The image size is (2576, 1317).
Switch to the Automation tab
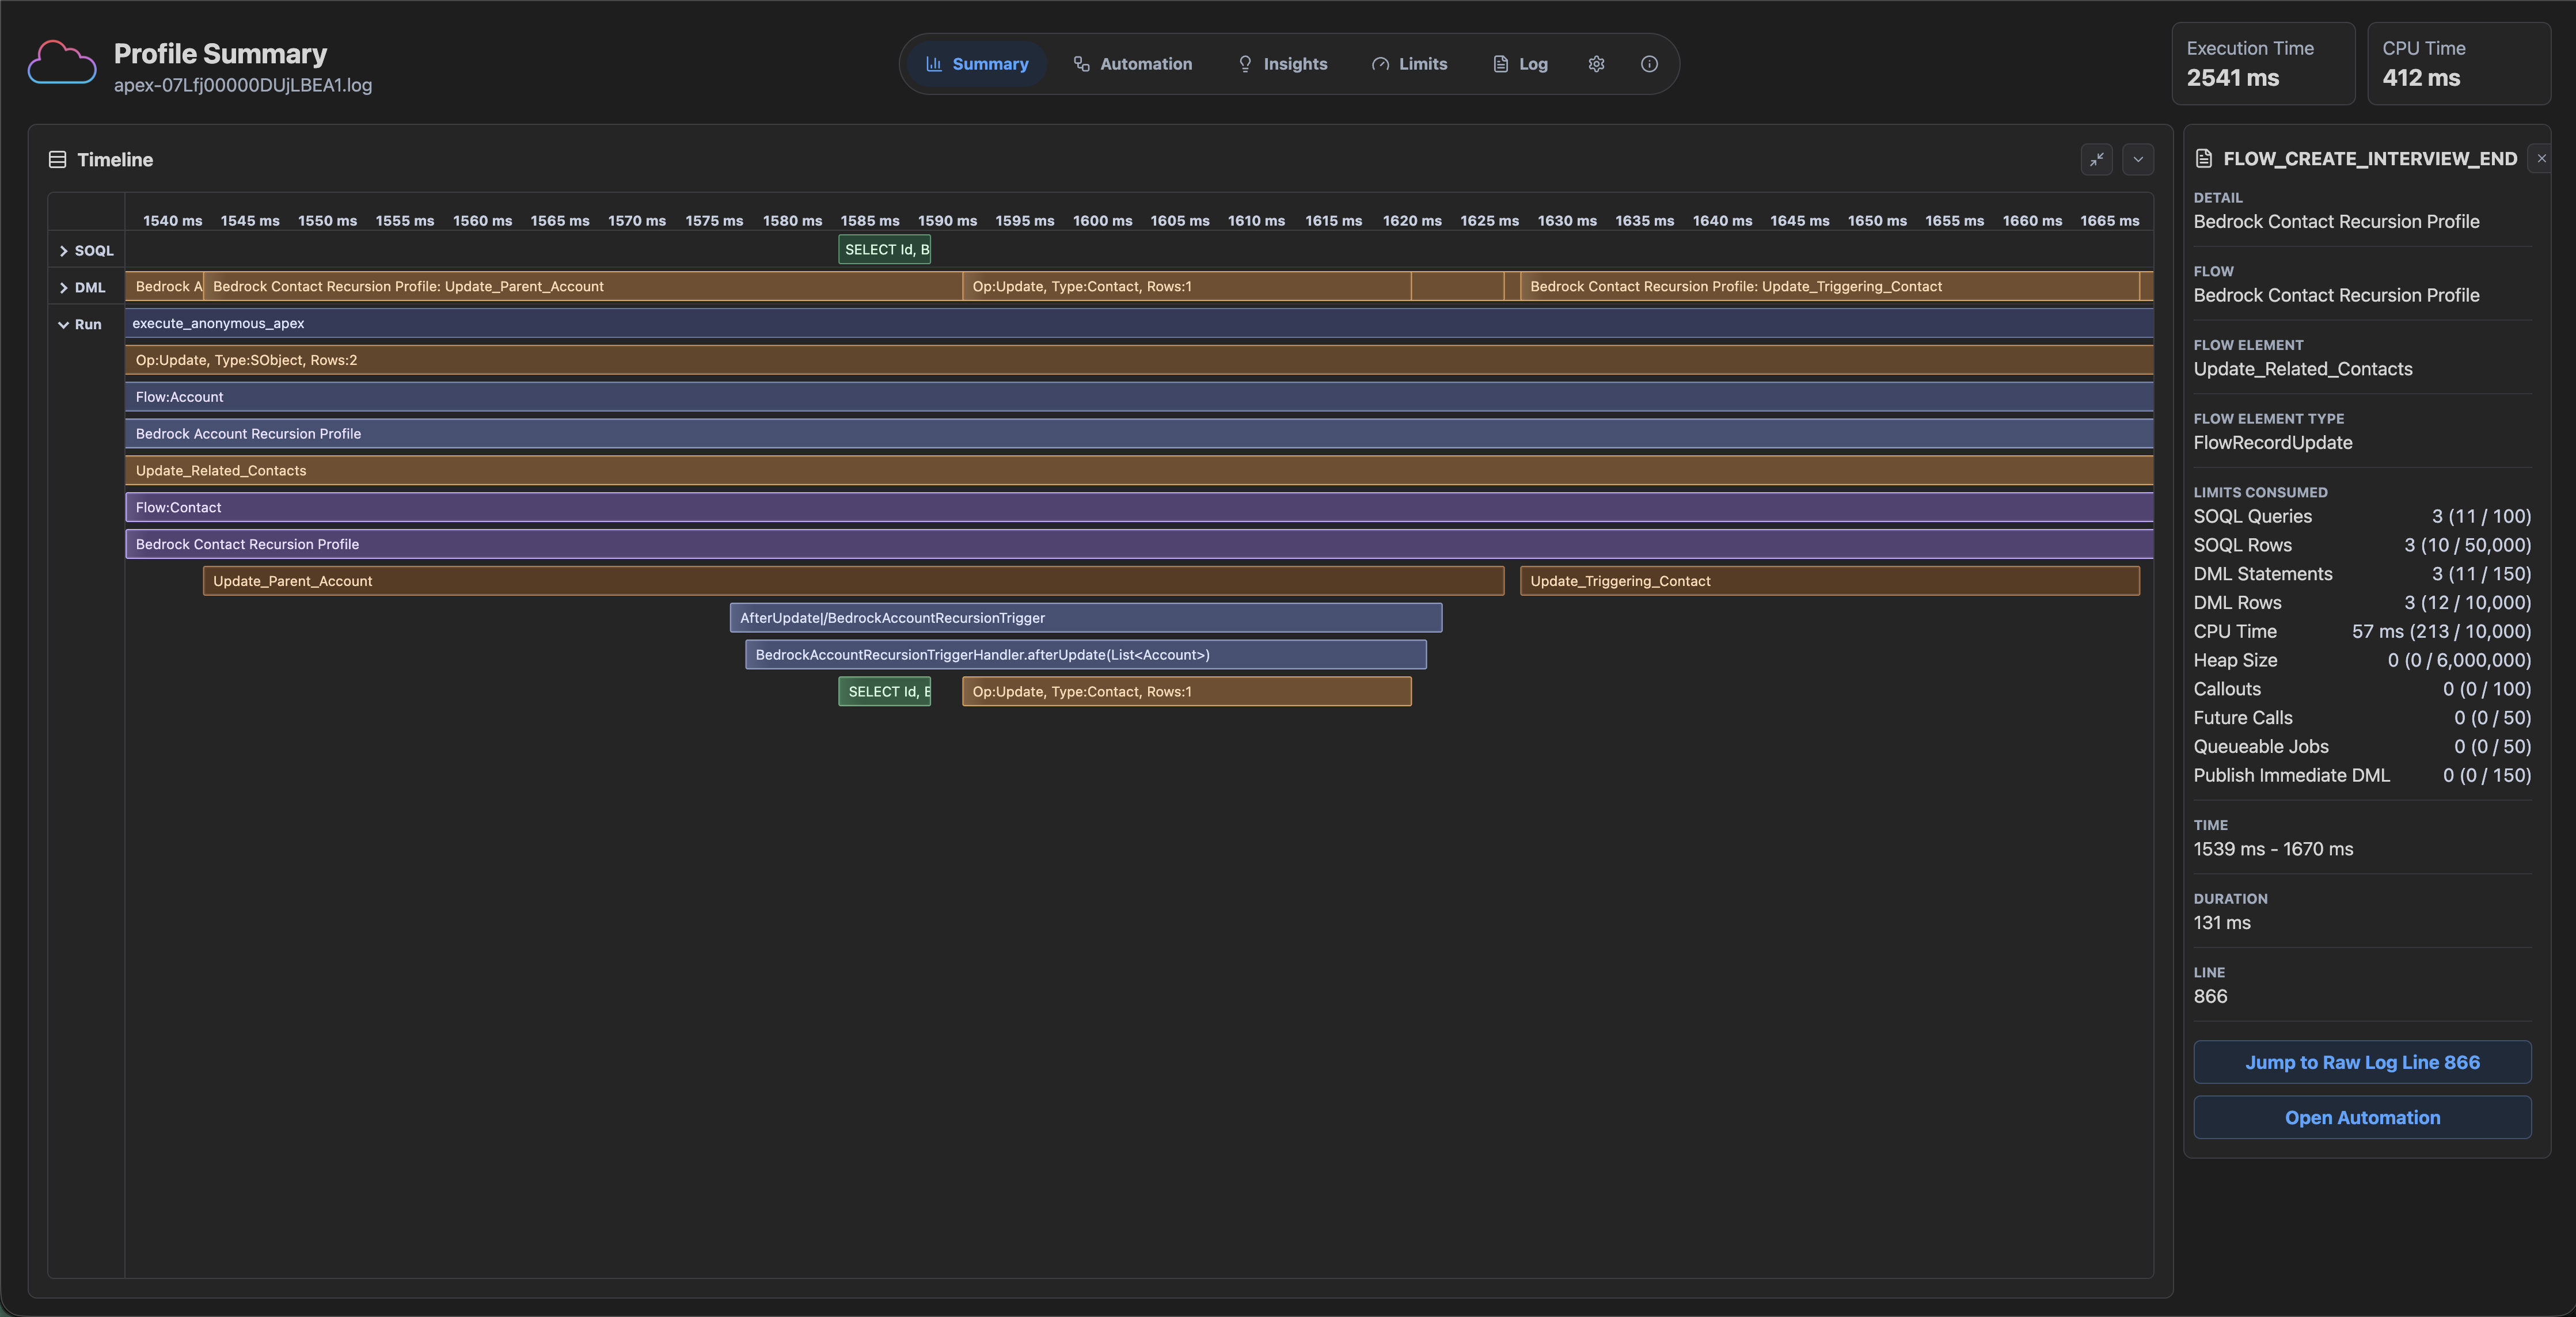(x=1132, y=64)
